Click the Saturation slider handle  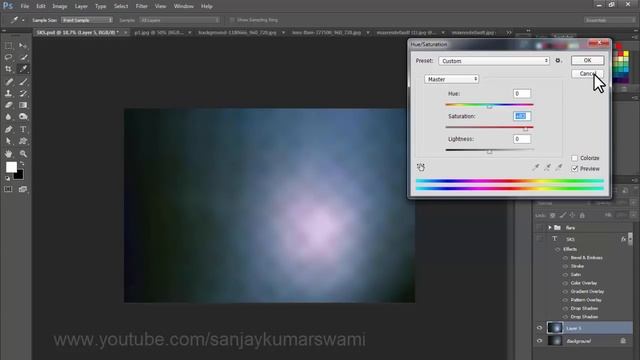coord(526,129)
